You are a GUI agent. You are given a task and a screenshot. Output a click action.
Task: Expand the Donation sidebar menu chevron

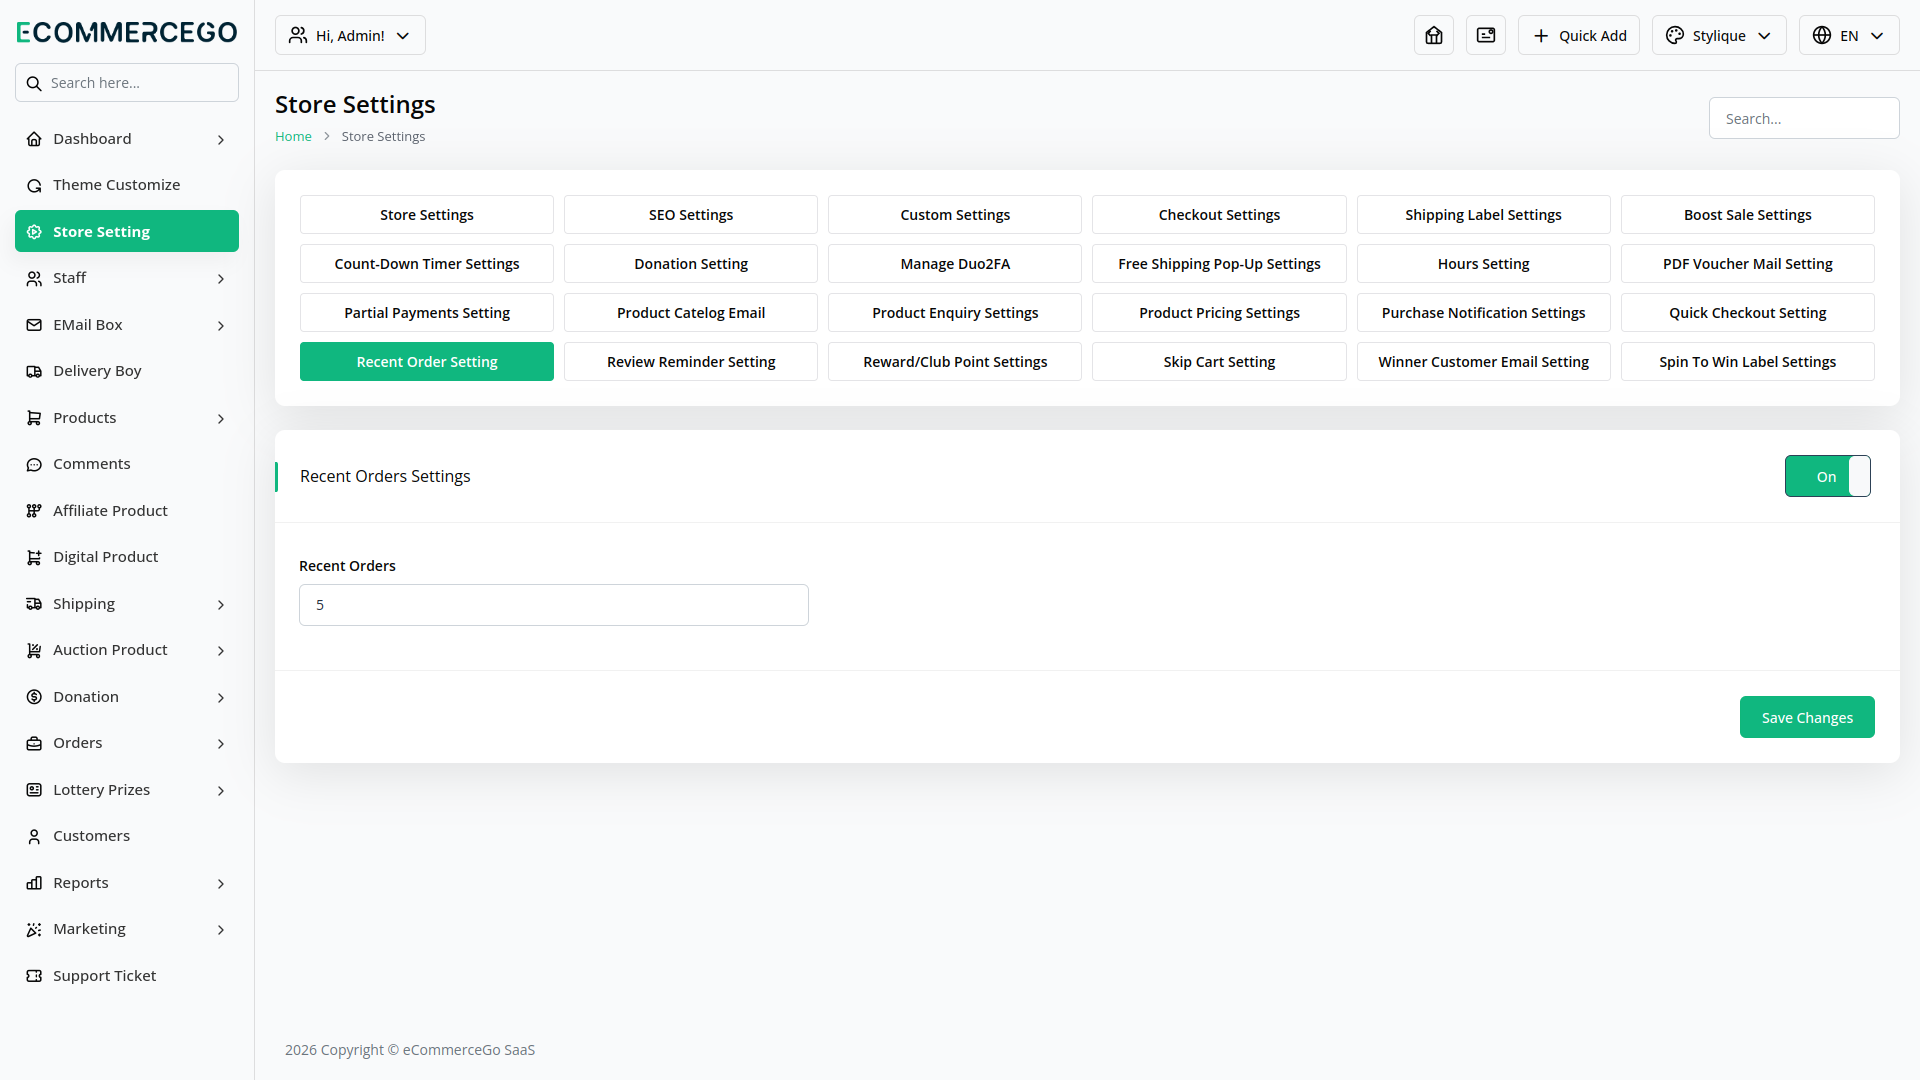click(x=221, y=697)
